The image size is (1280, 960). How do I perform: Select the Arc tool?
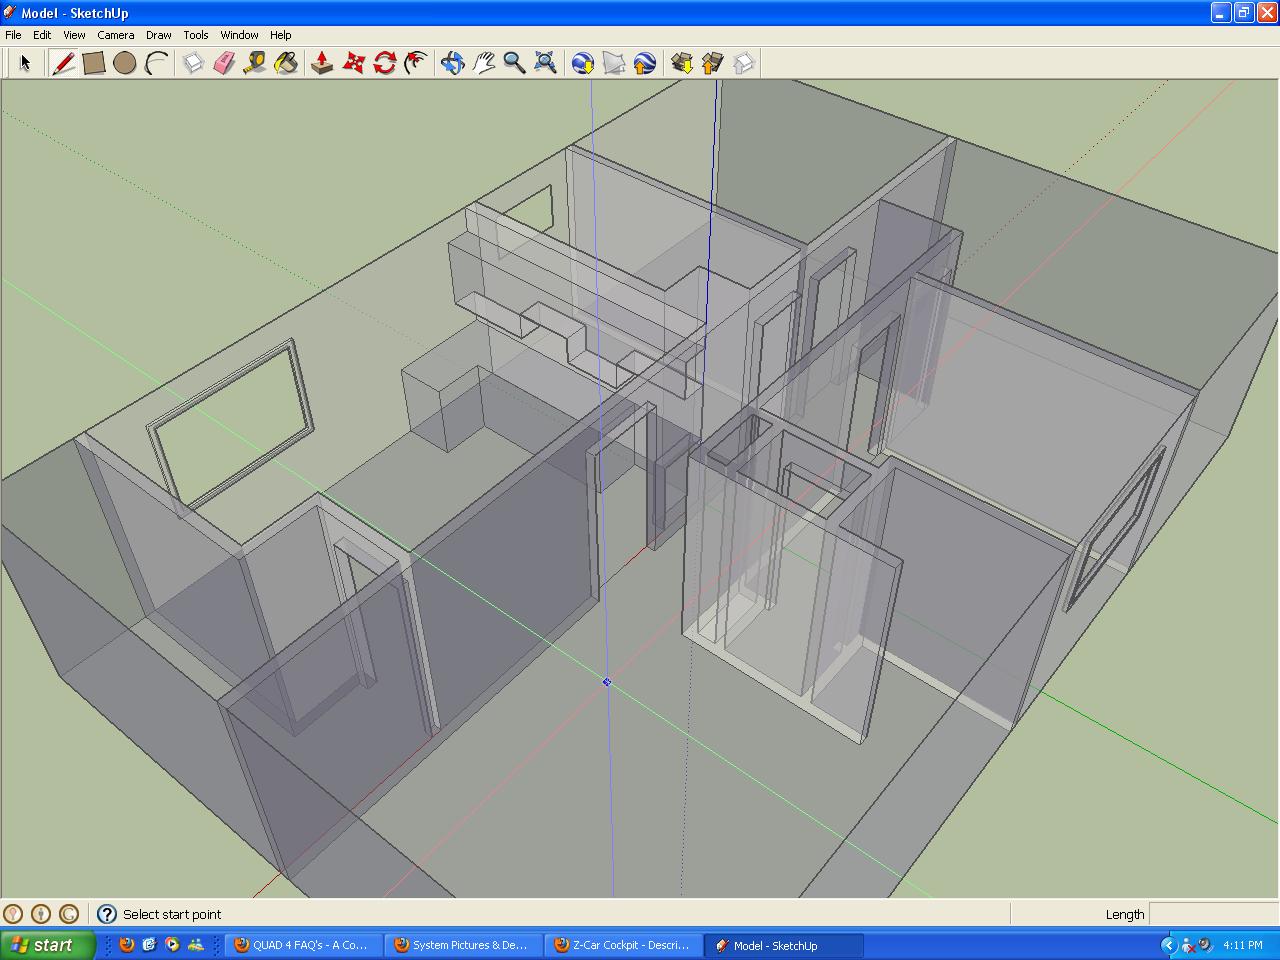[x=156, y=63]
